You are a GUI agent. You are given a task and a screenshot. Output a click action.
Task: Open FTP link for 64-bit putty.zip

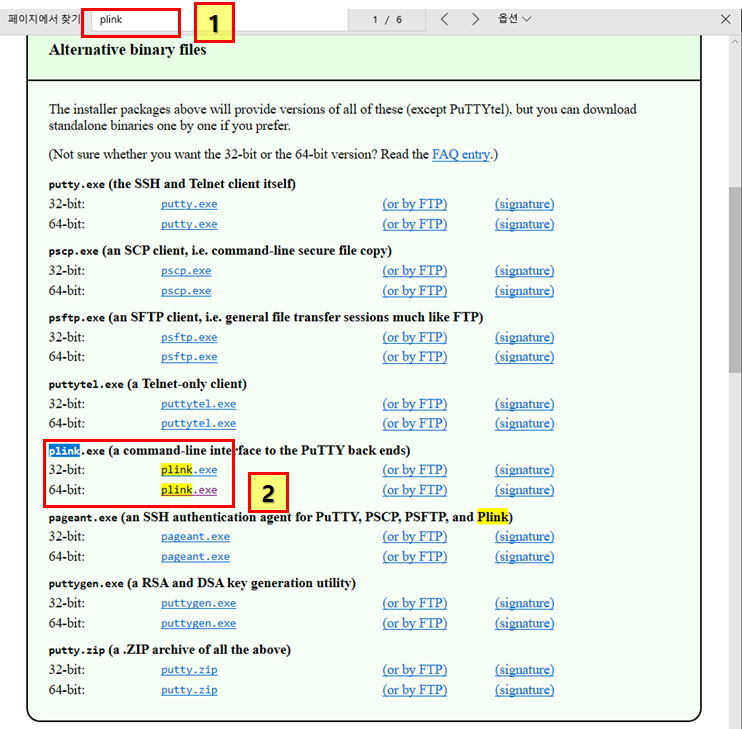point(415,690)
